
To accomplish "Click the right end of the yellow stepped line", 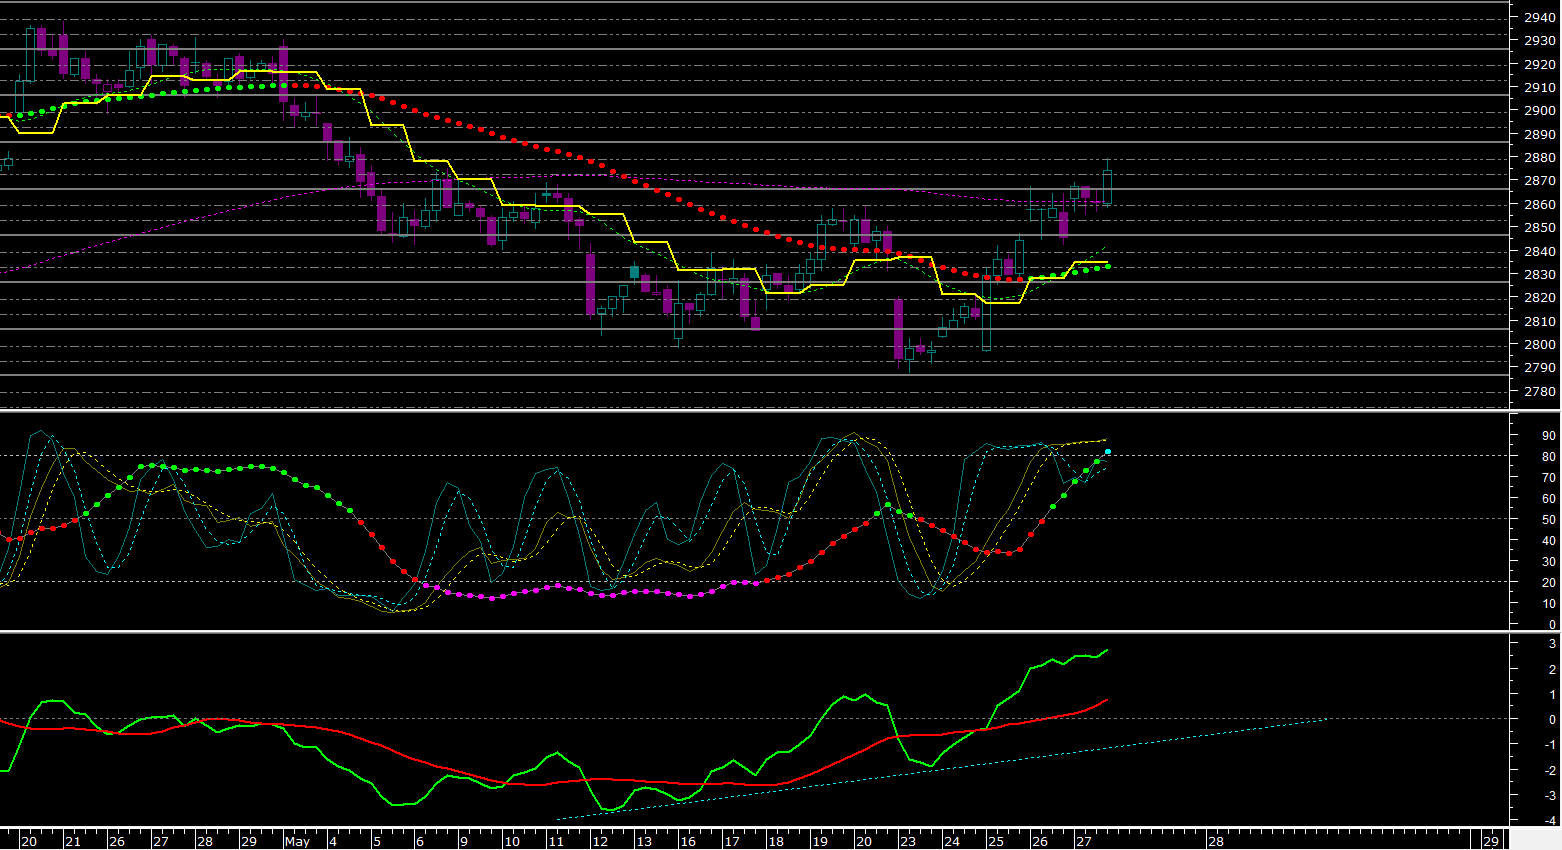I will tap(1107, 262).
